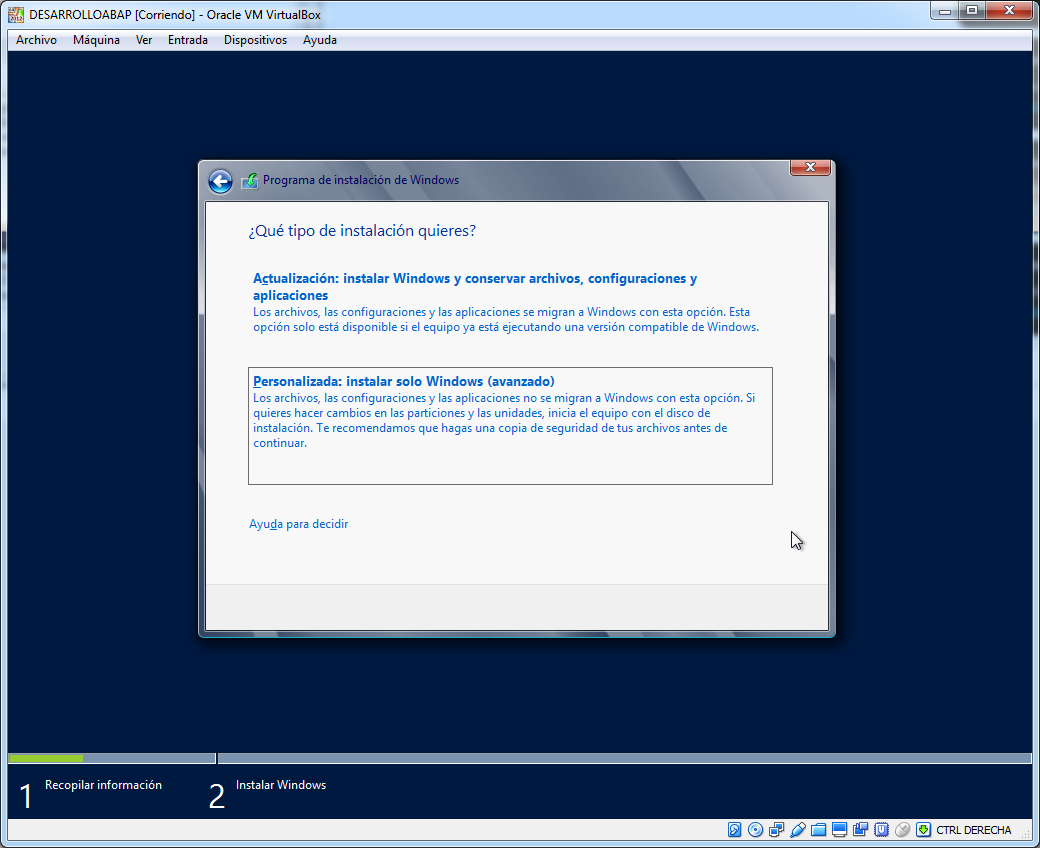Click the Programa de instalación de Windows title
Viewport: 1040px width, 848px height.
[361, 180]
